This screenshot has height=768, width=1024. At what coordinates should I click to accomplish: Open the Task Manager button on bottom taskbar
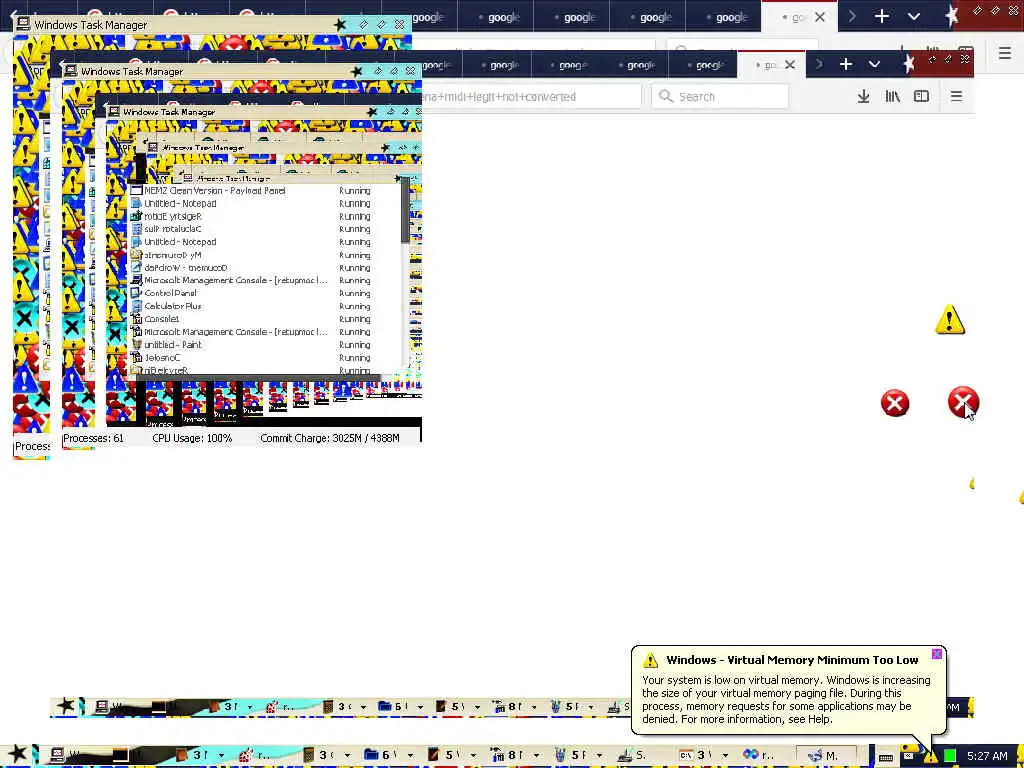[x=75, y=756]
